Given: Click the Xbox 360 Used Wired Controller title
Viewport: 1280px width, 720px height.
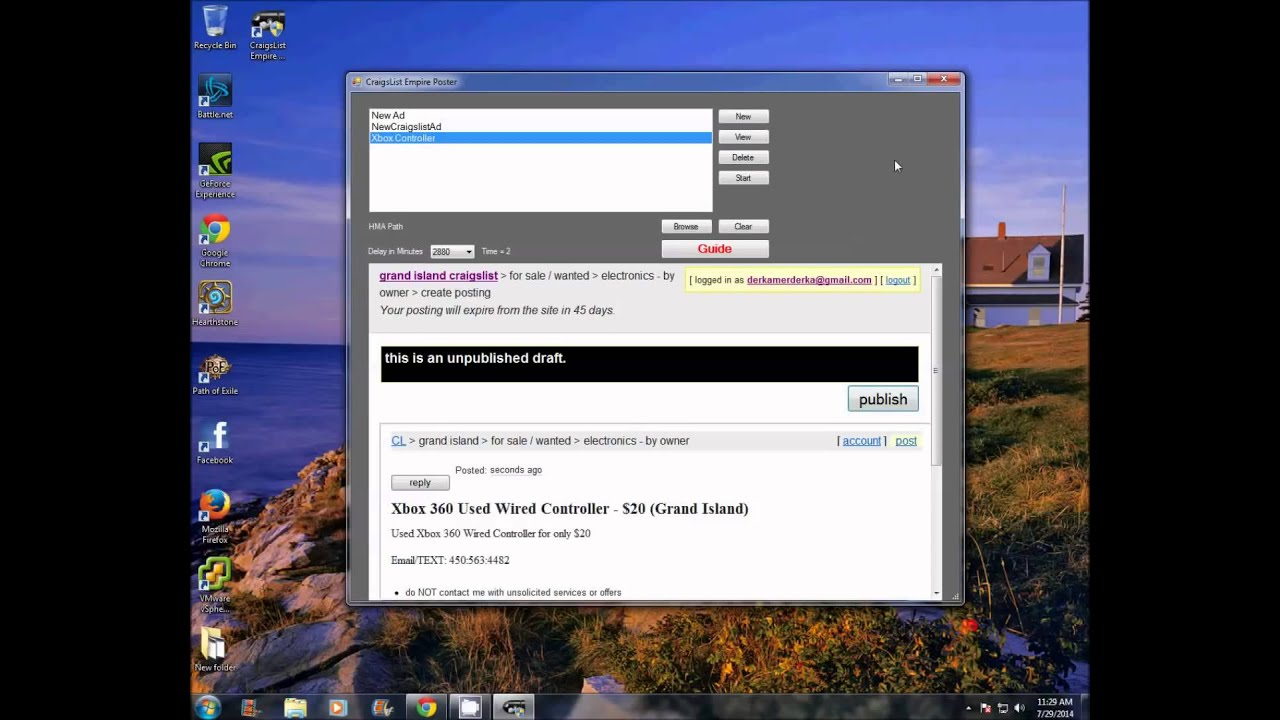Looking at the screenshot, I should click(x=570, y=509).
